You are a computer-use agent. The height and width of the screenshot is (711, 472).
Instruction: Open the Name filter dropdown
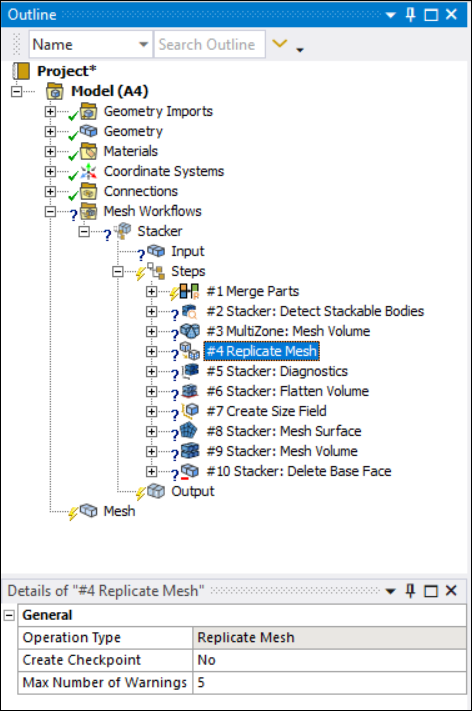pos(143,44)
